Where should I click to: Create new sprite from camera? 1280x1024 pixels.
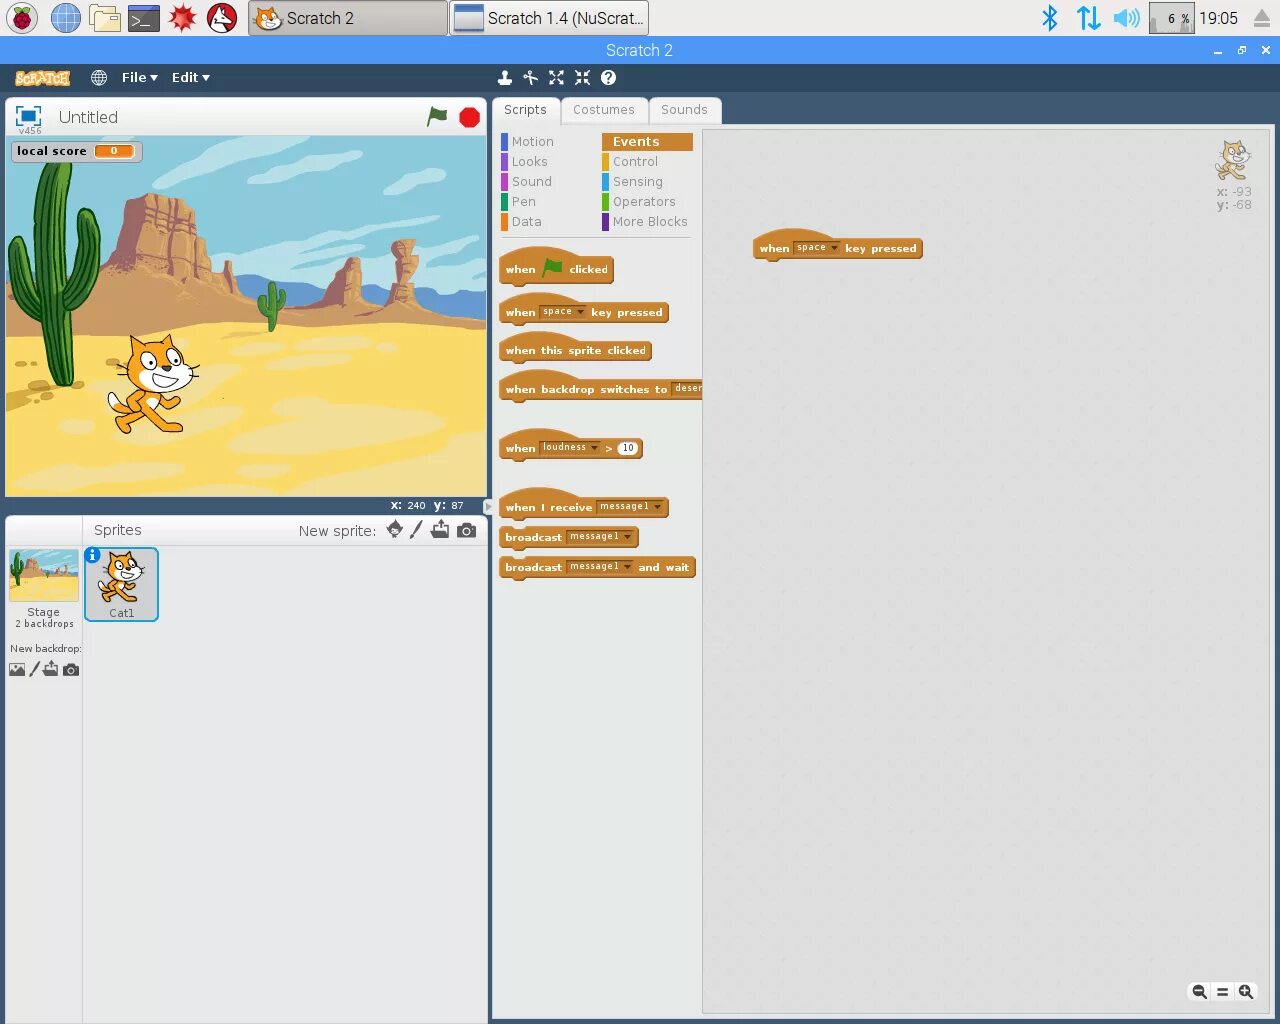(466, 530)
